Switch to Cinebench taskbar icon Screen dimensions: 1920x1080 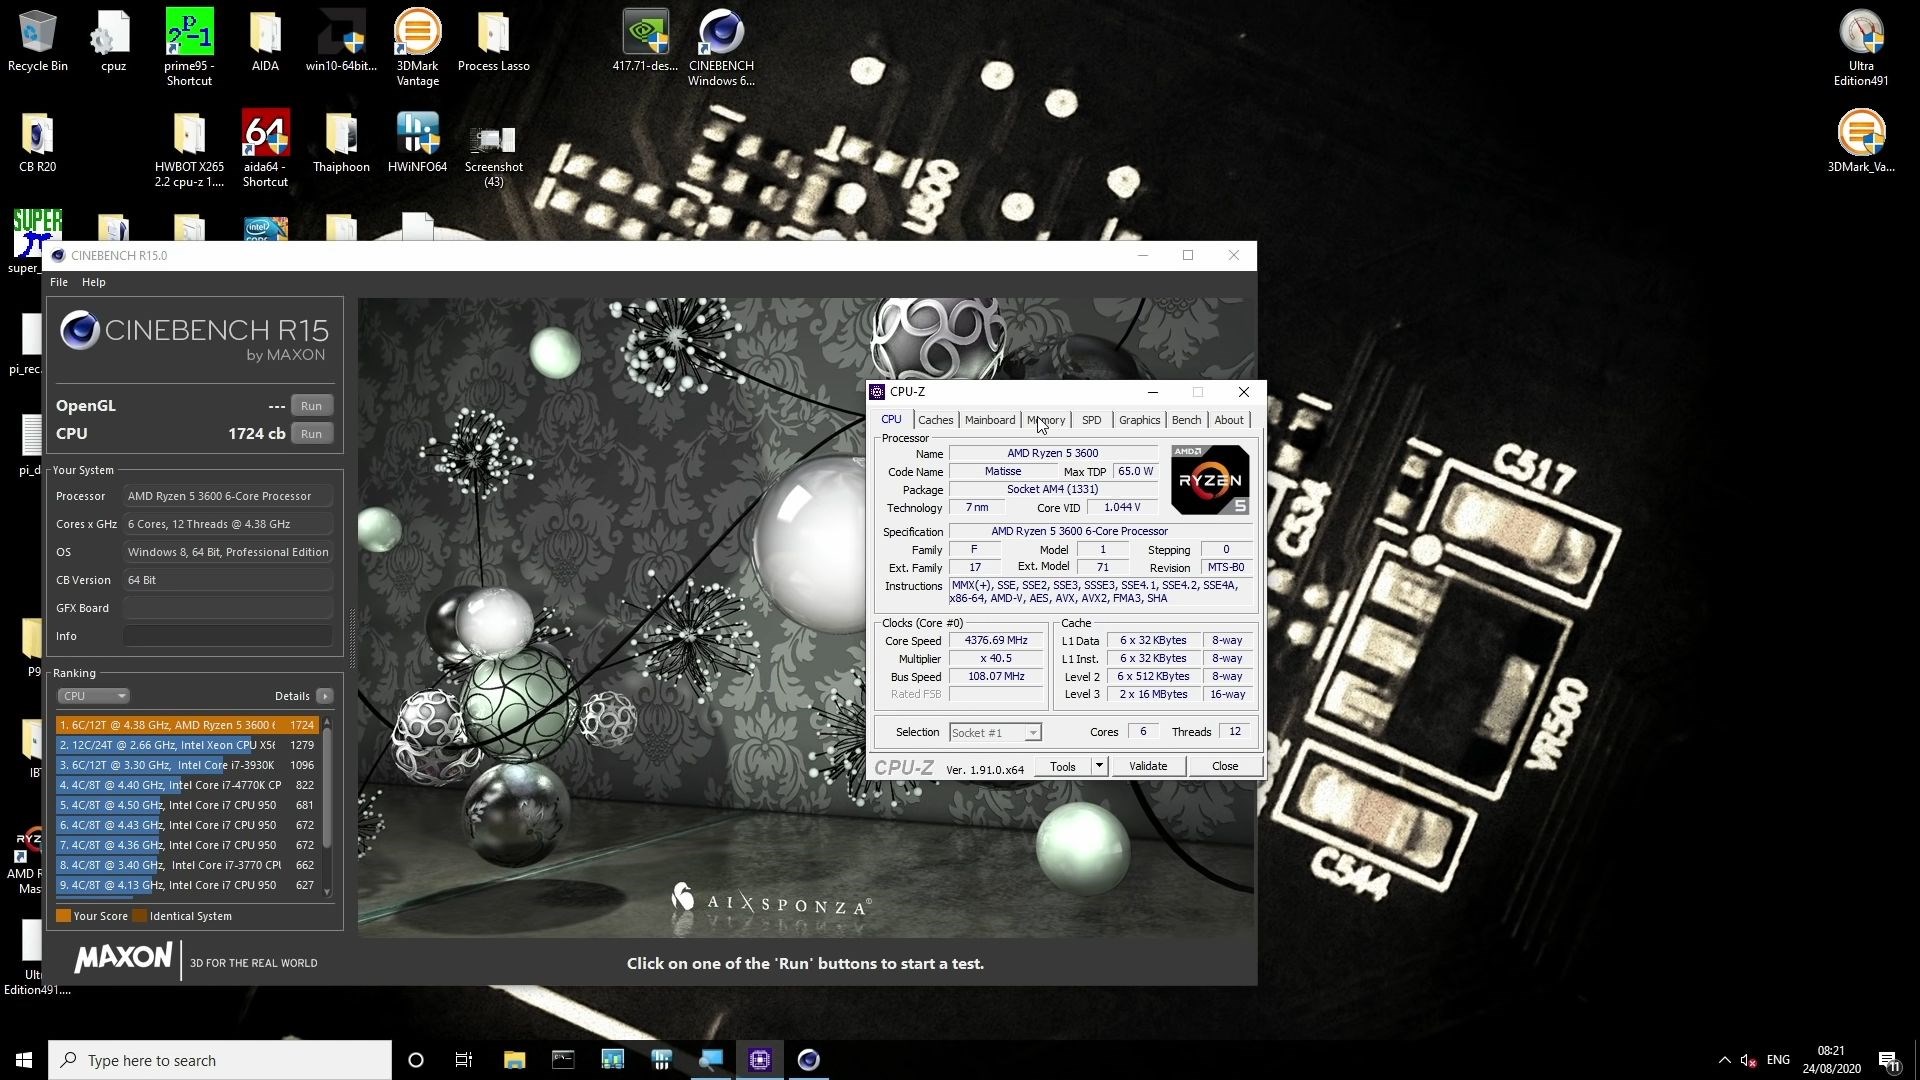point(809,1060)
